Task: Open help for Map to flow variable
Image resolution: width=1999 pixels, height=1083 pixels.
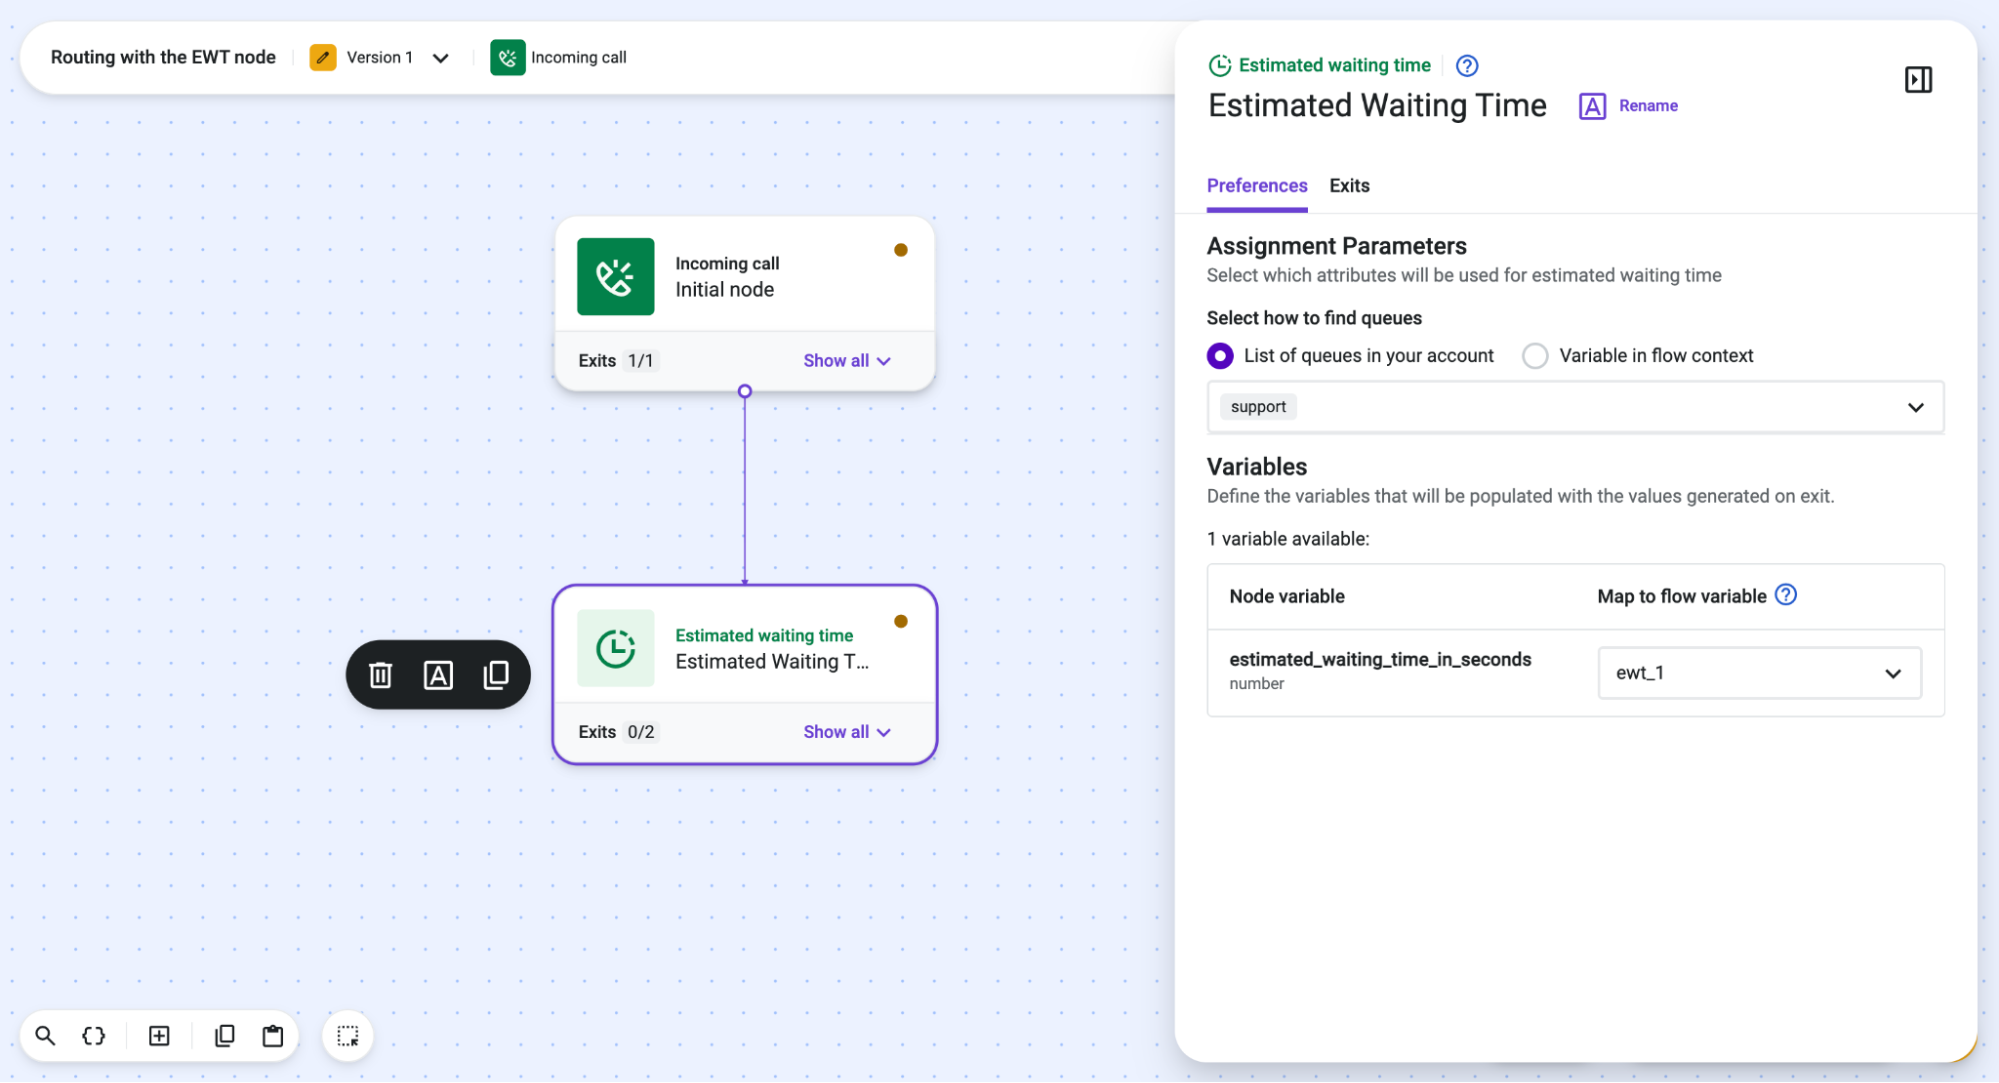Action: click(x=1785, y=595)
